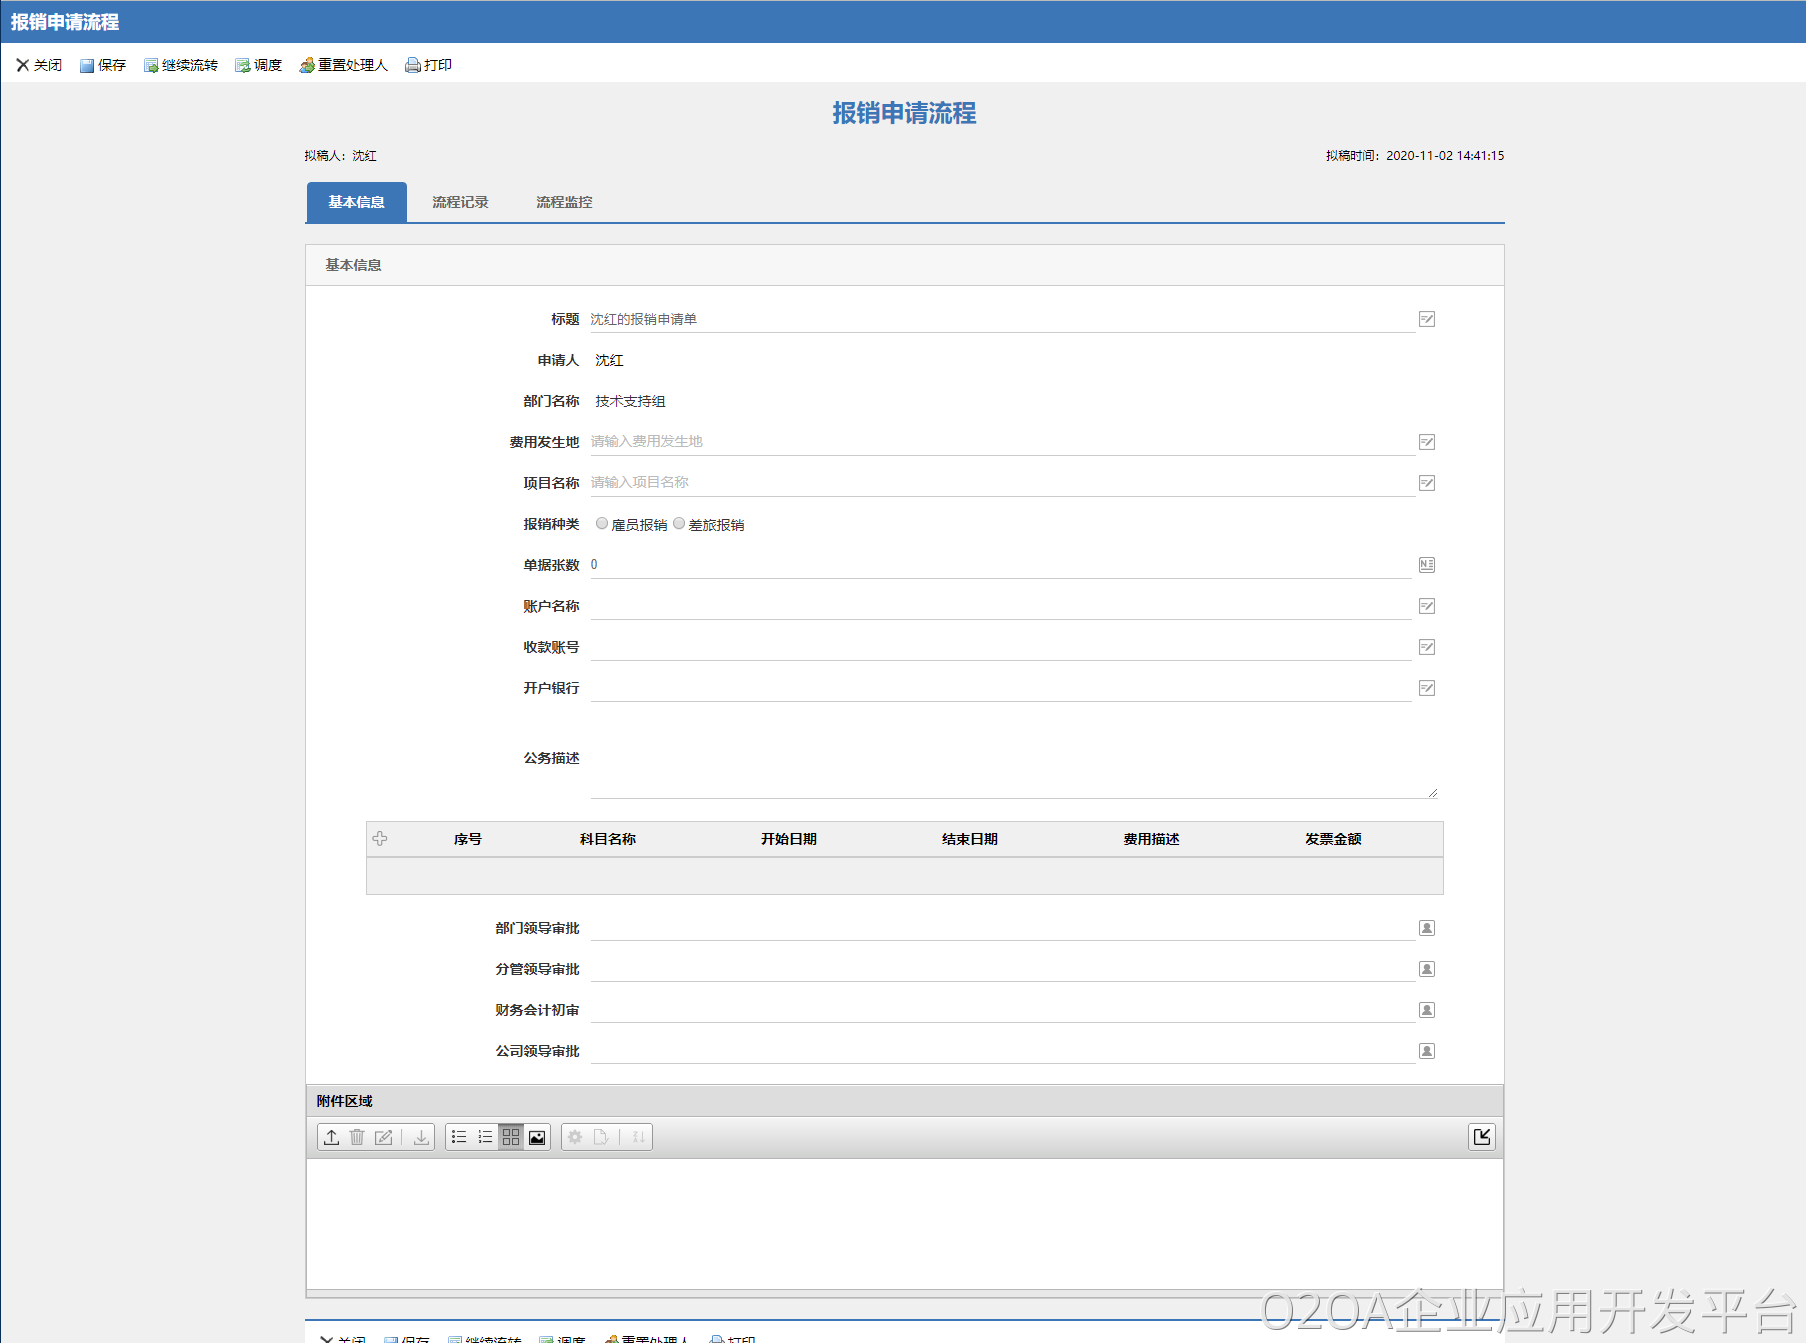Switch attachments to image preview view
1806x1343 pixels.
[537, 1137]
